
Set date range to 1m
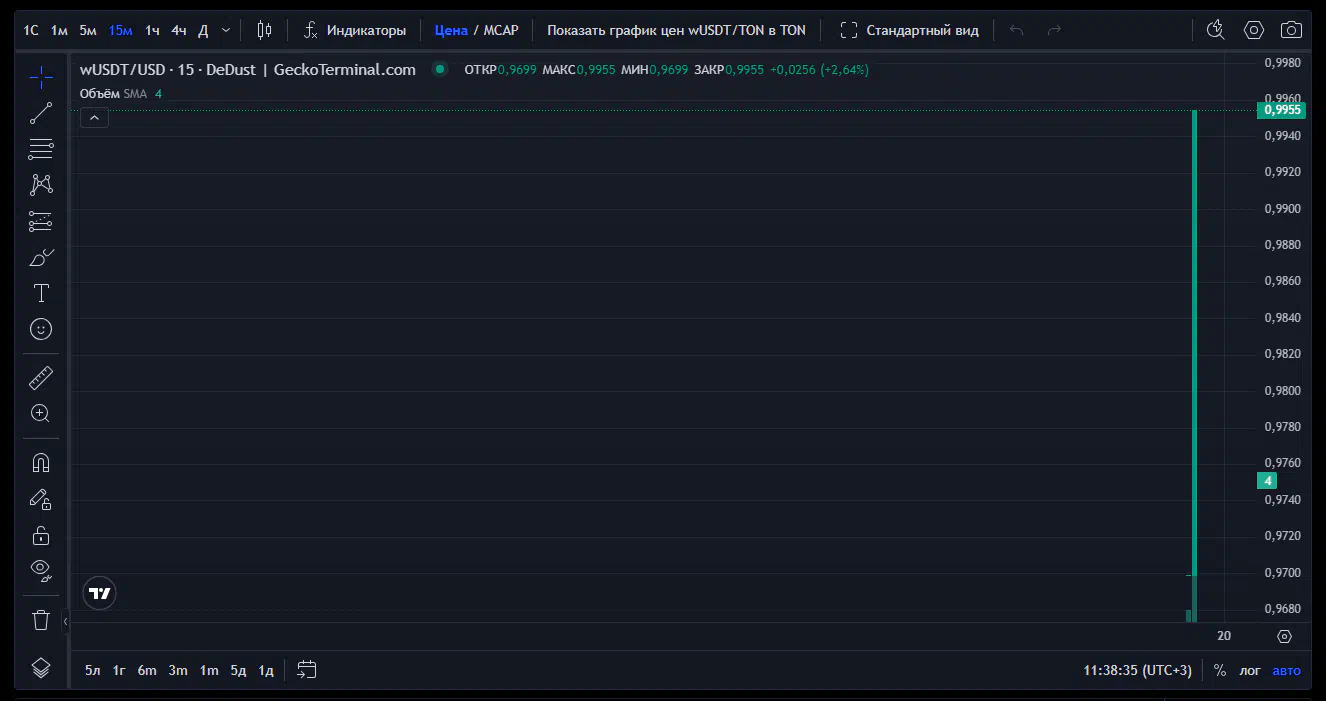(x=209, y=670)
